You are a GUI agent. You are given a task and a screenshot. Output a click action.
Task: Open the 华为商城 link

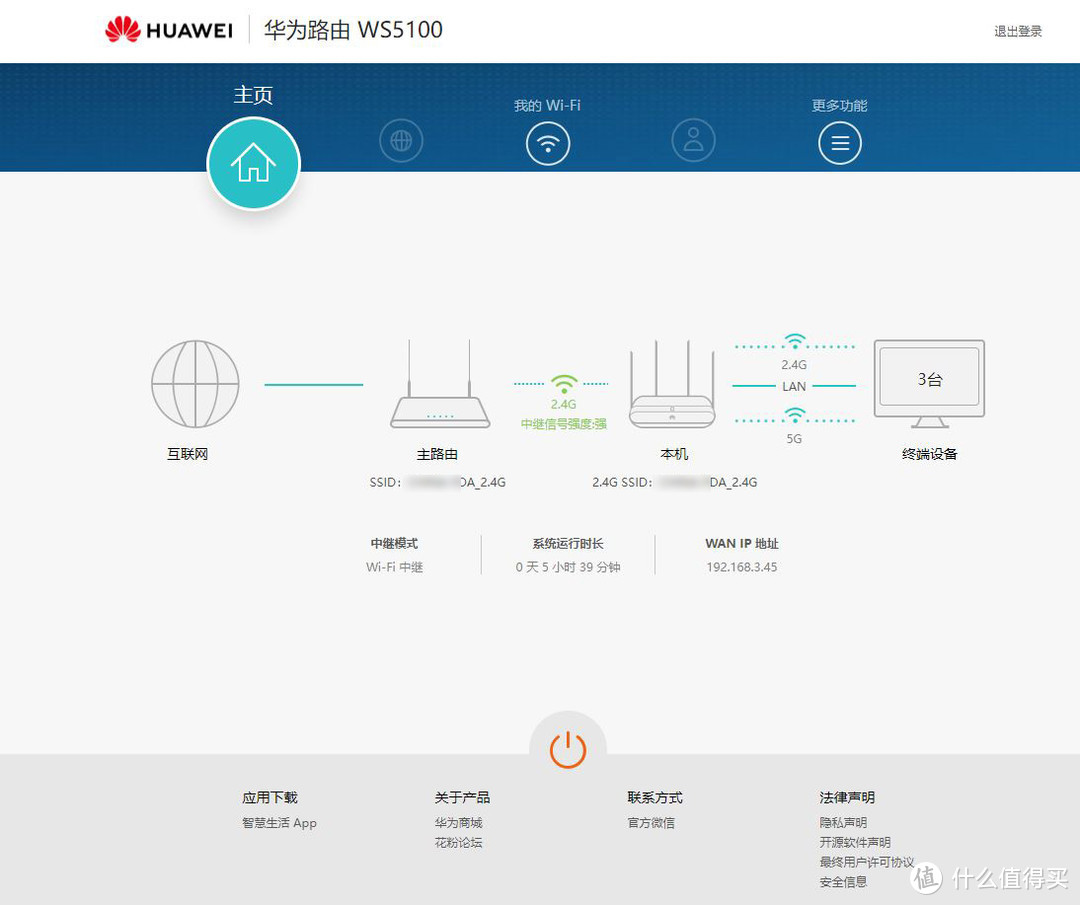[458, 822]
